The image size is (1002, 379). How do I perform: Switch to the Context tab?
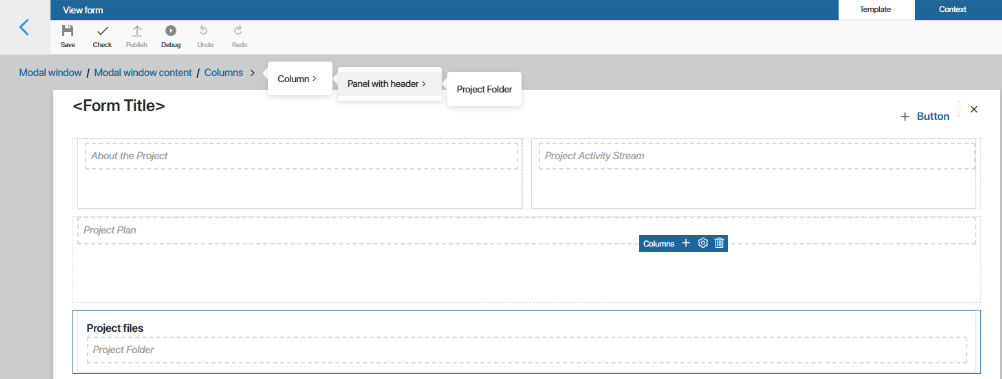[952, 10]
